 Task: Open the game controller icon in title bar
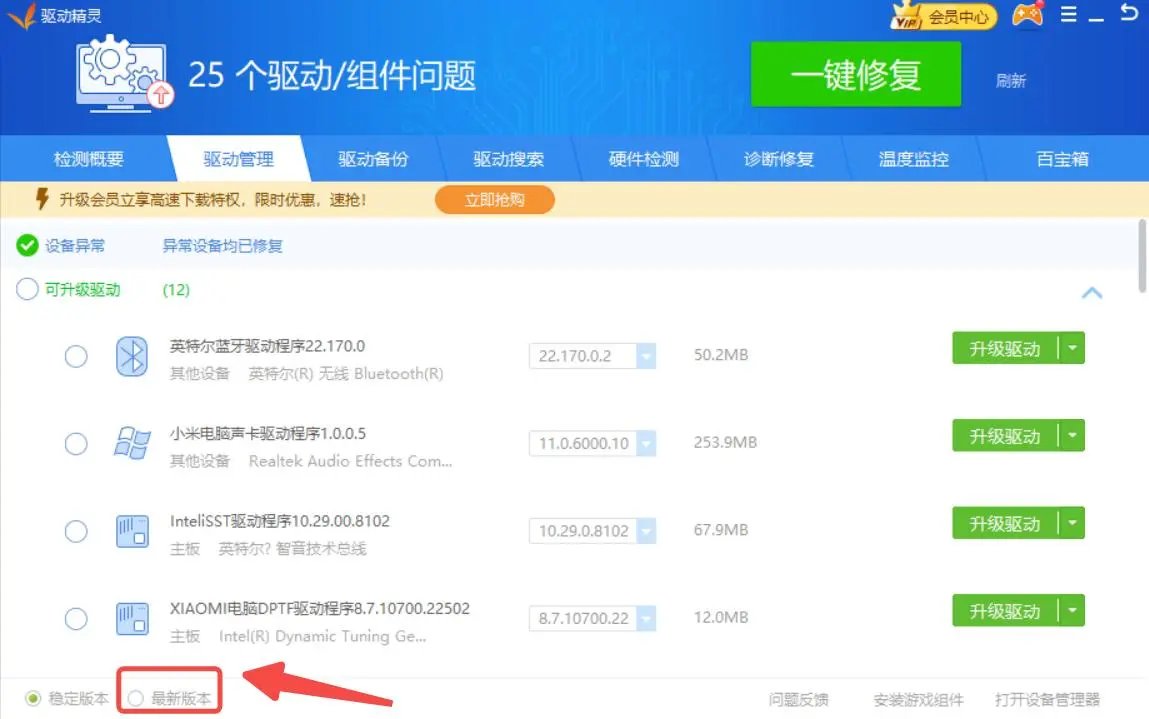click(x=1027, y=15)
